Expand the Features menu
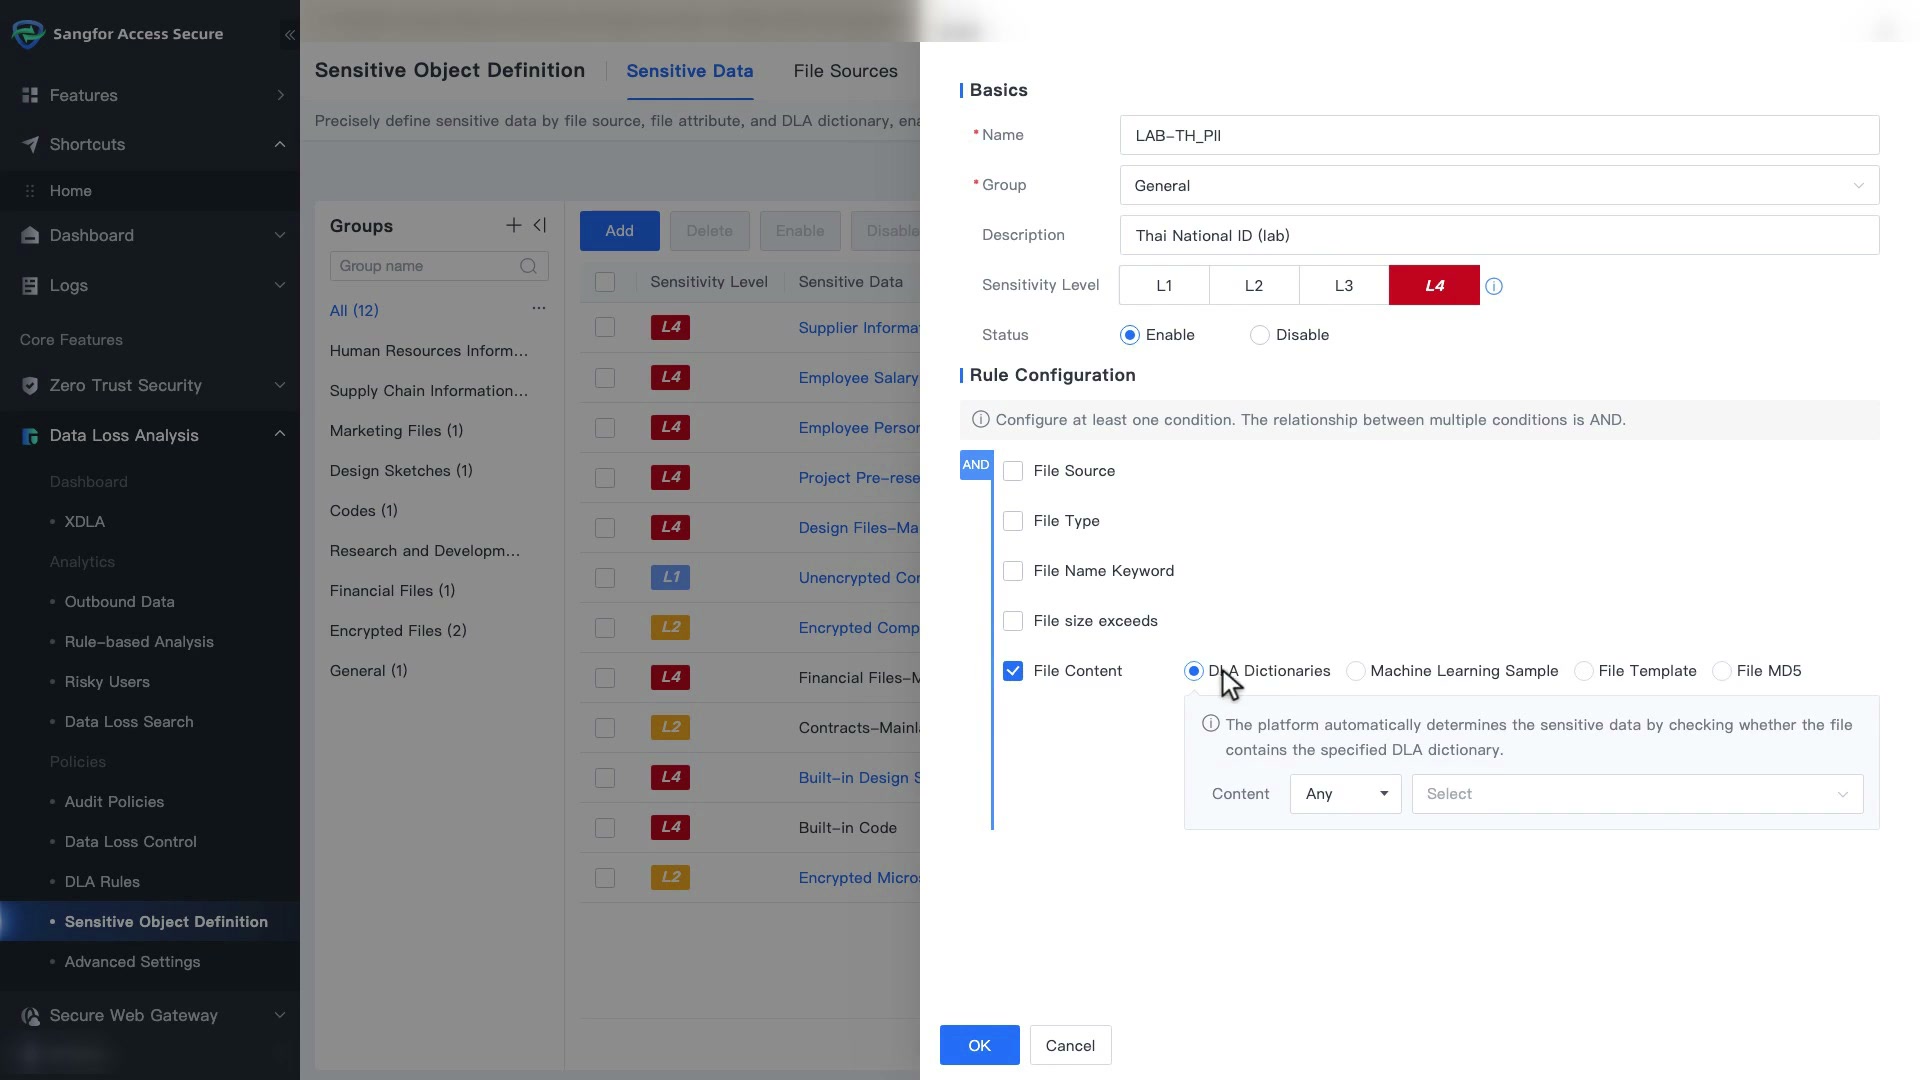The height and width of the screenshot is (1080, 1920). point(281,96)
